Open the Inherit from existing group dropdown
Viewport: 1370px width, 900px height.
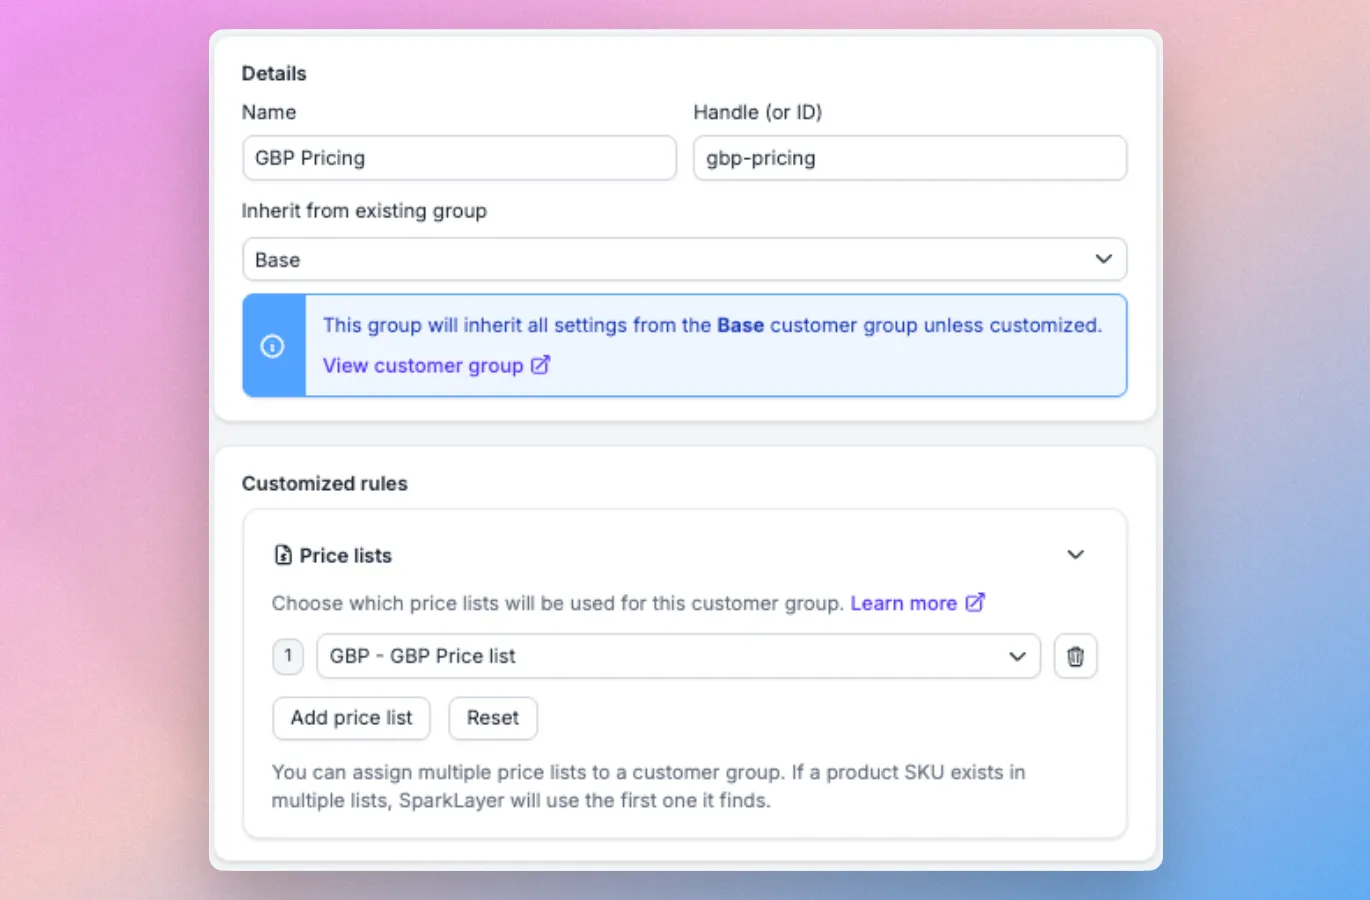click(685, 259)
